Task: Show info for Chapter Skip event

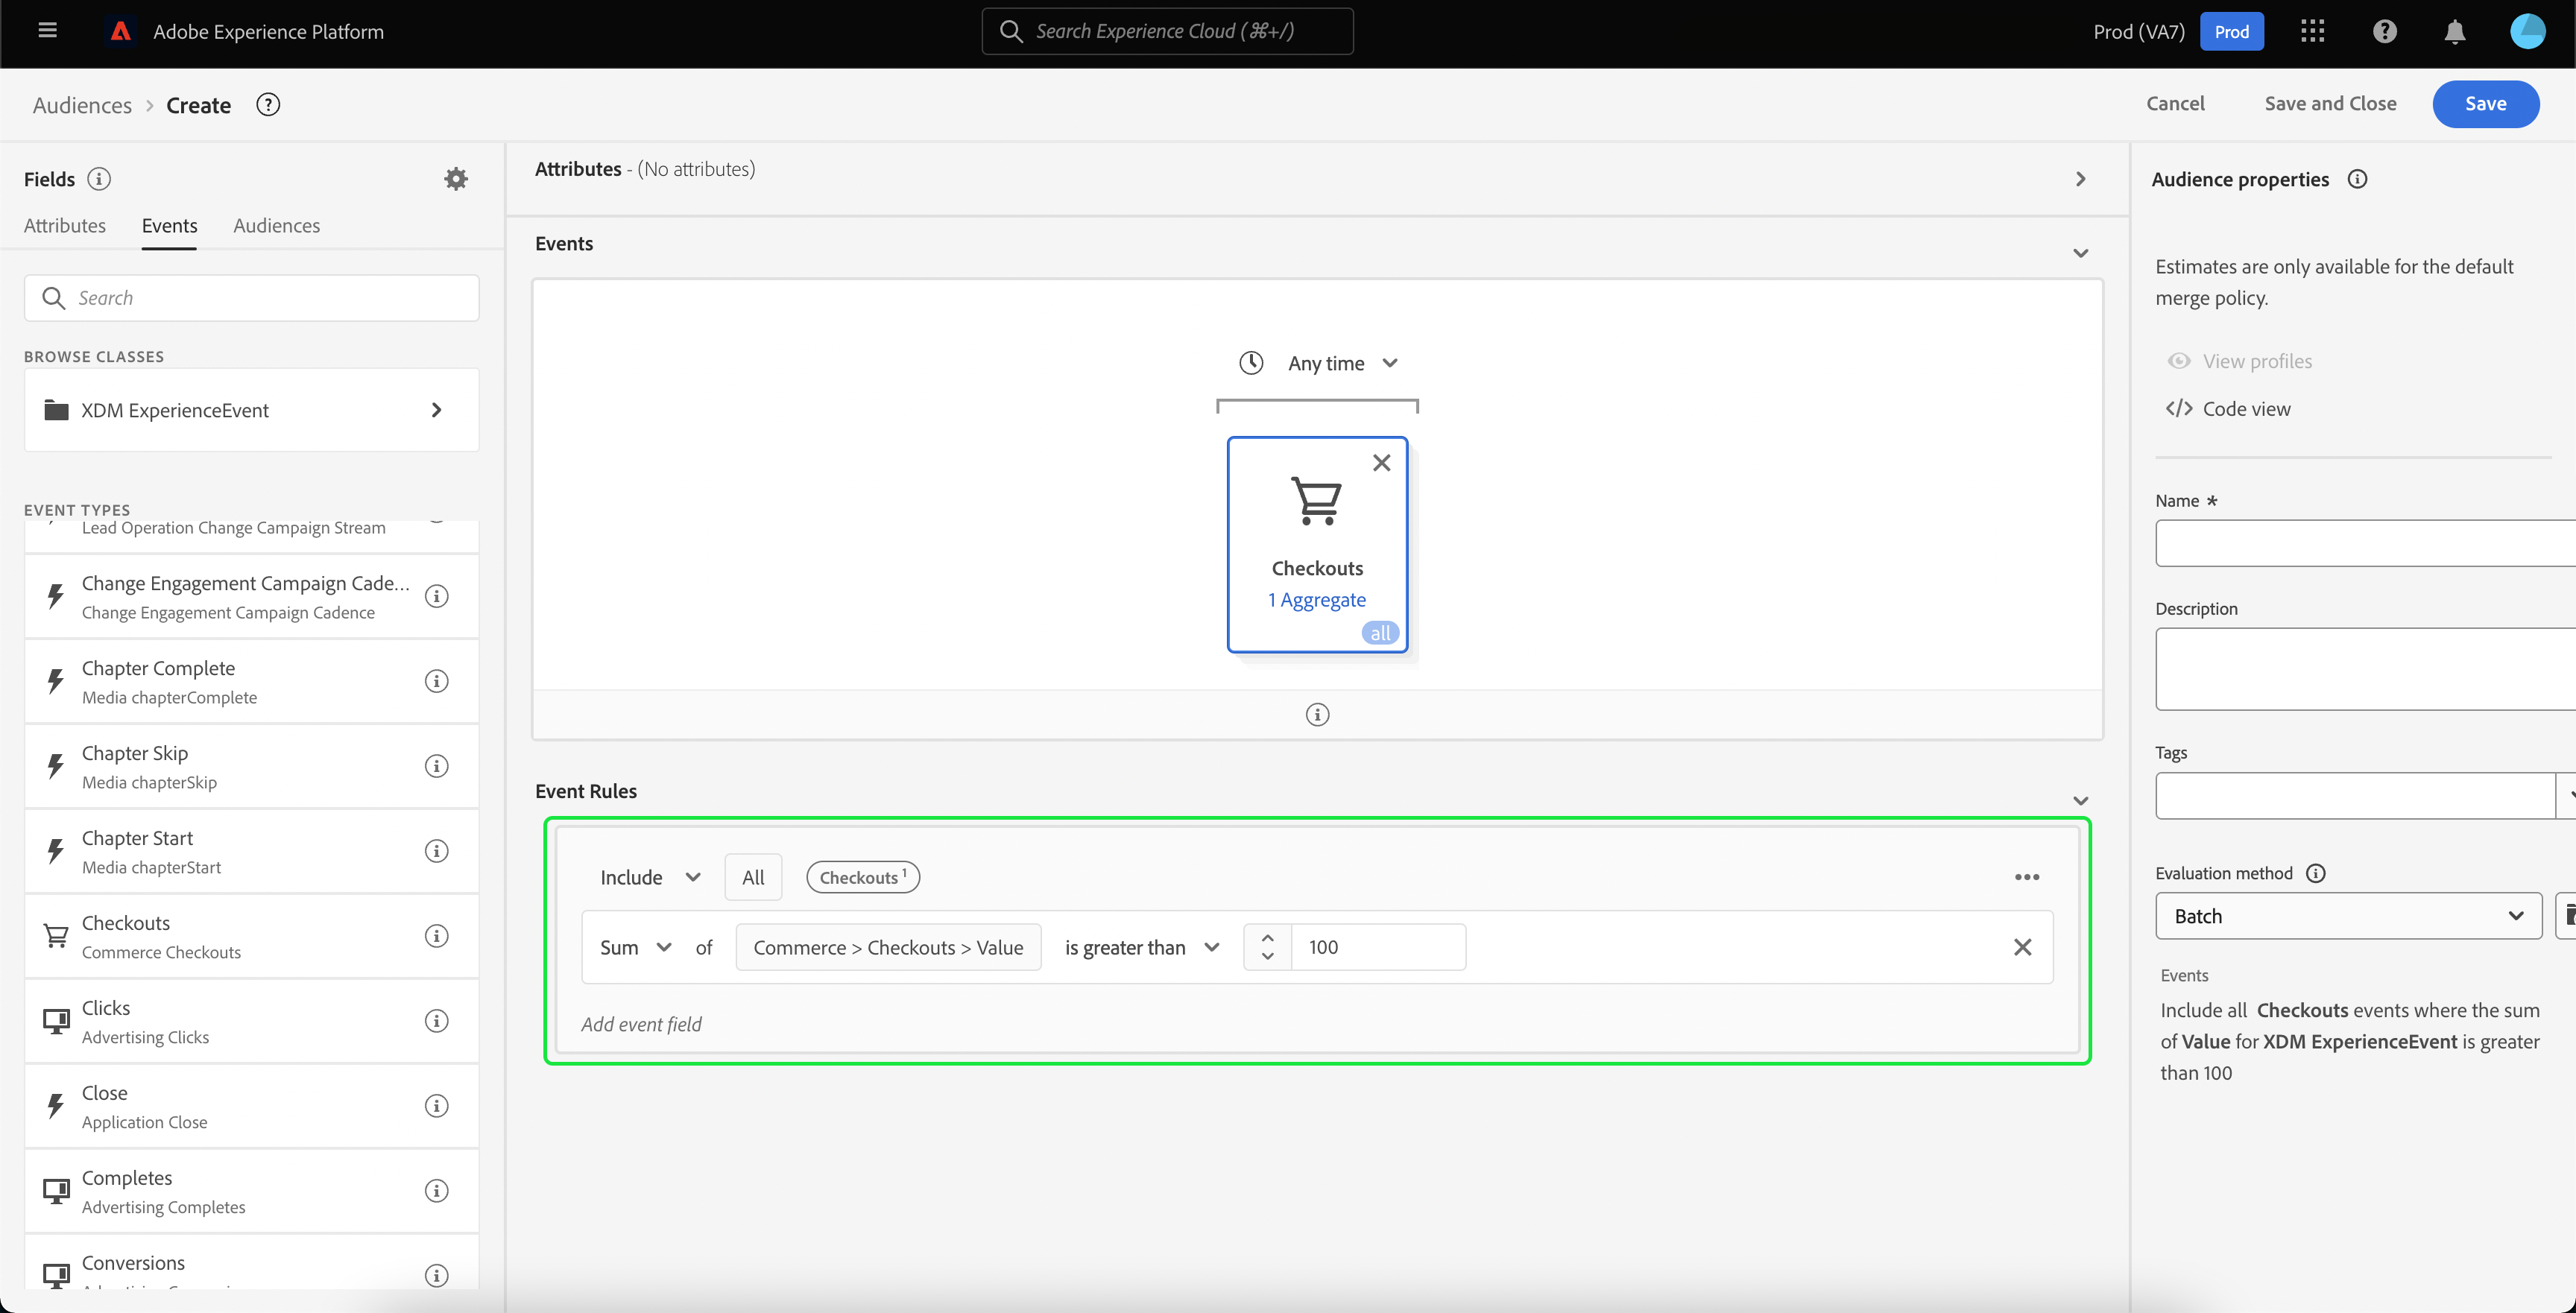Action: [x=436, y=766]
